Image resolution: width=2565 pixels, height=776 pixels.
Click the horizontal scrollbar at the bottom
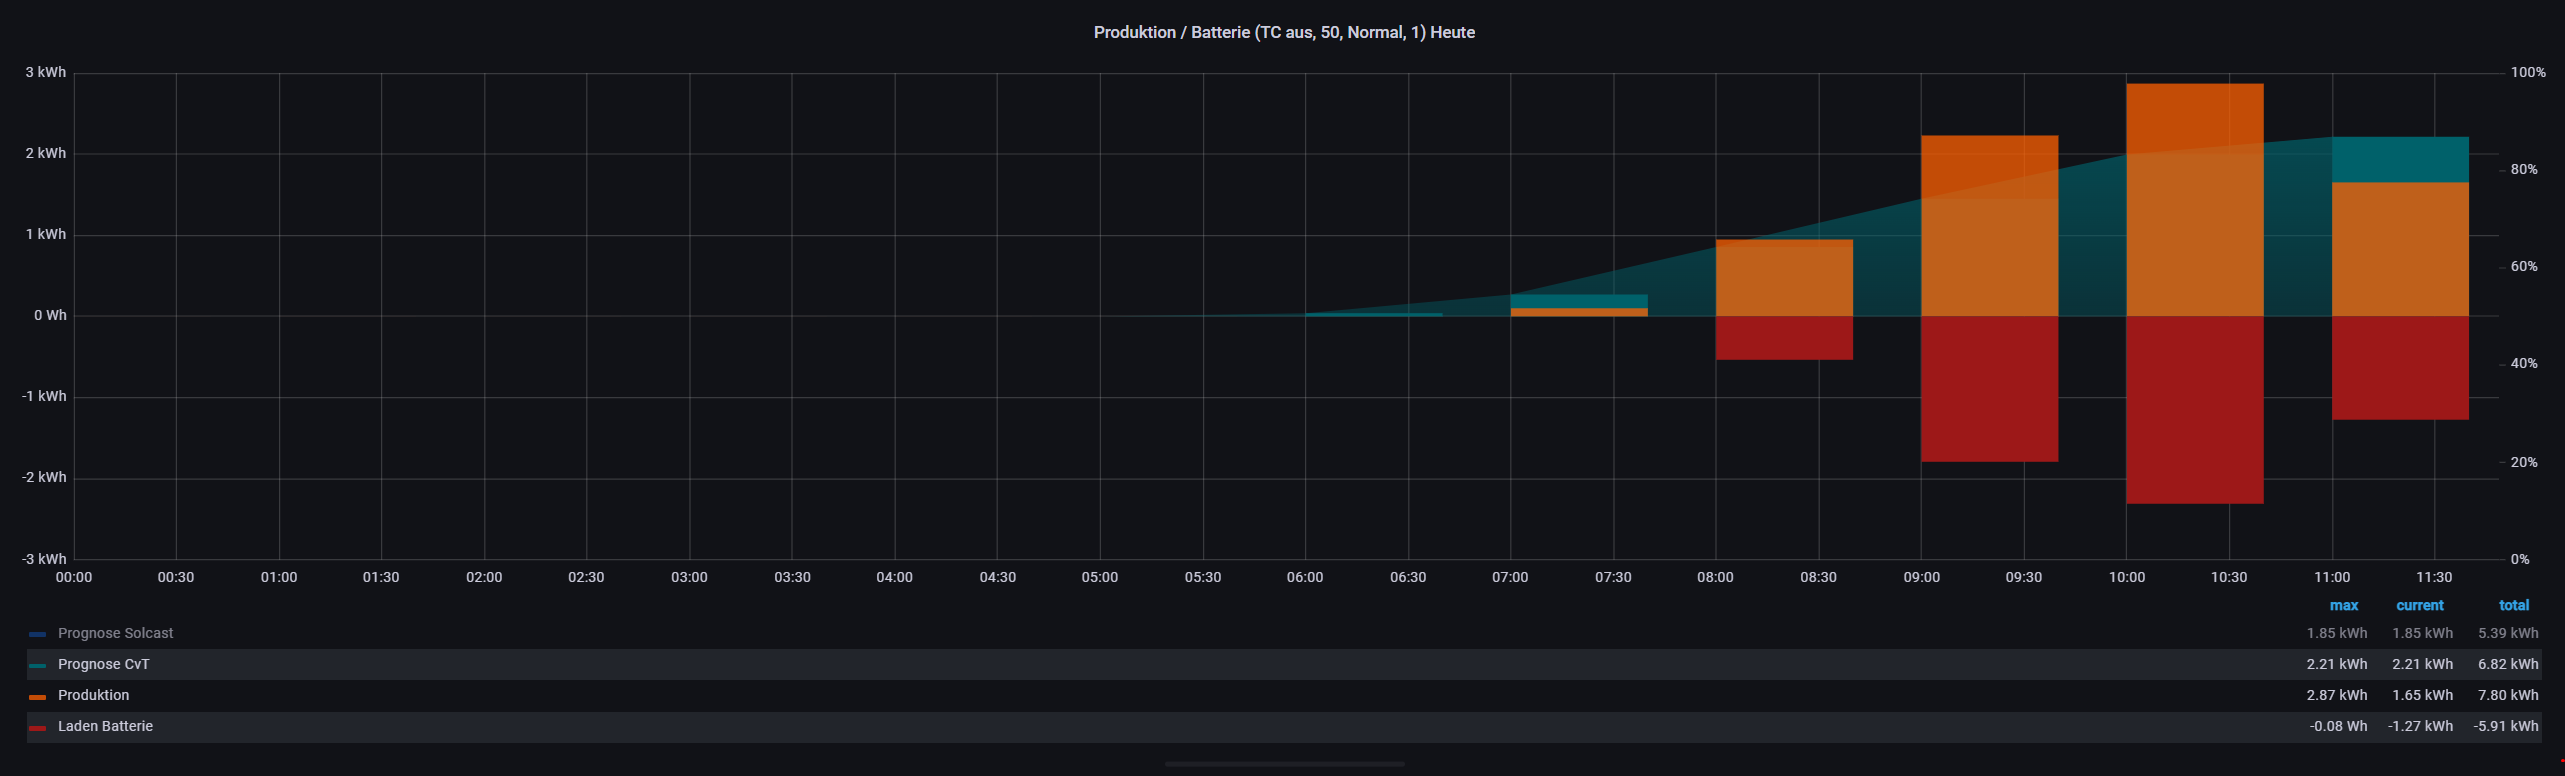coord(1284,764)
